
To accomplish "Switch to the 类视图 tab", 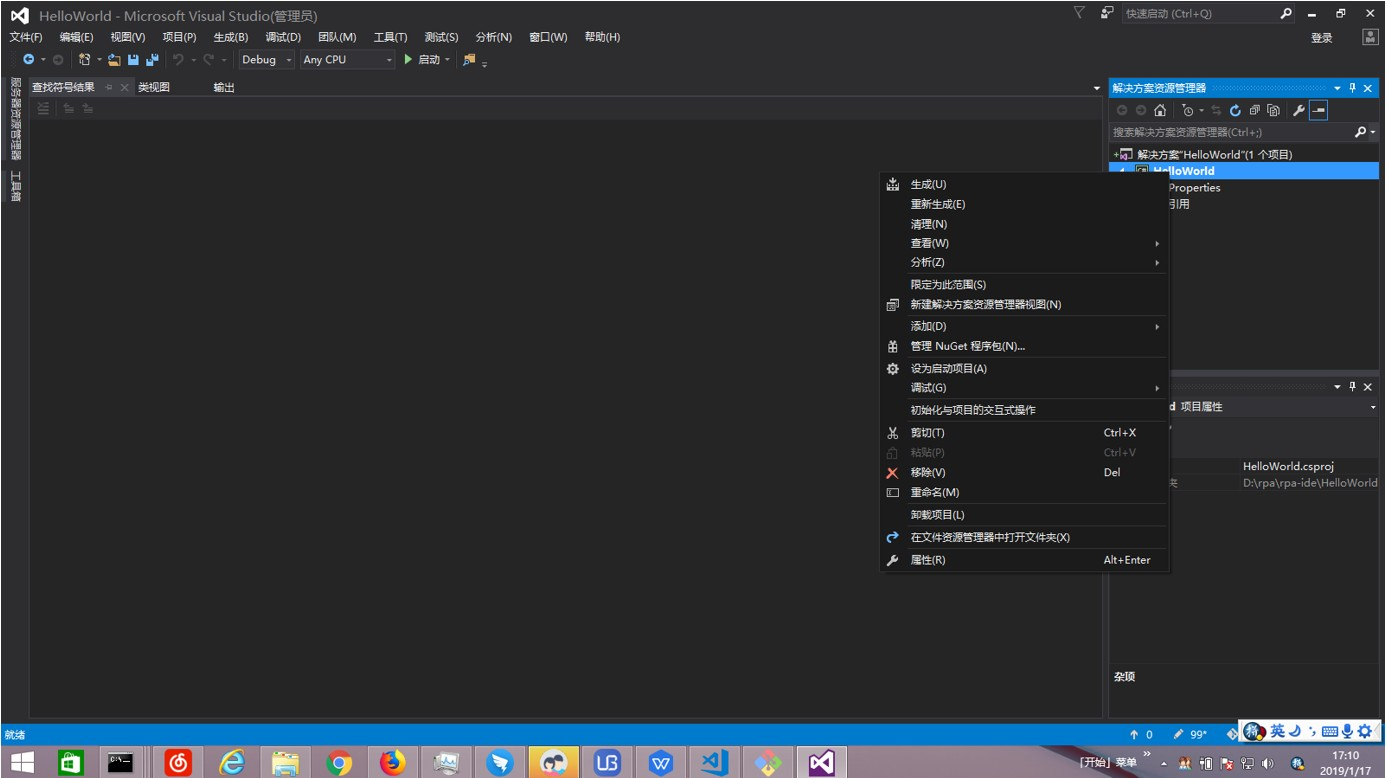I will pos(154,88).
